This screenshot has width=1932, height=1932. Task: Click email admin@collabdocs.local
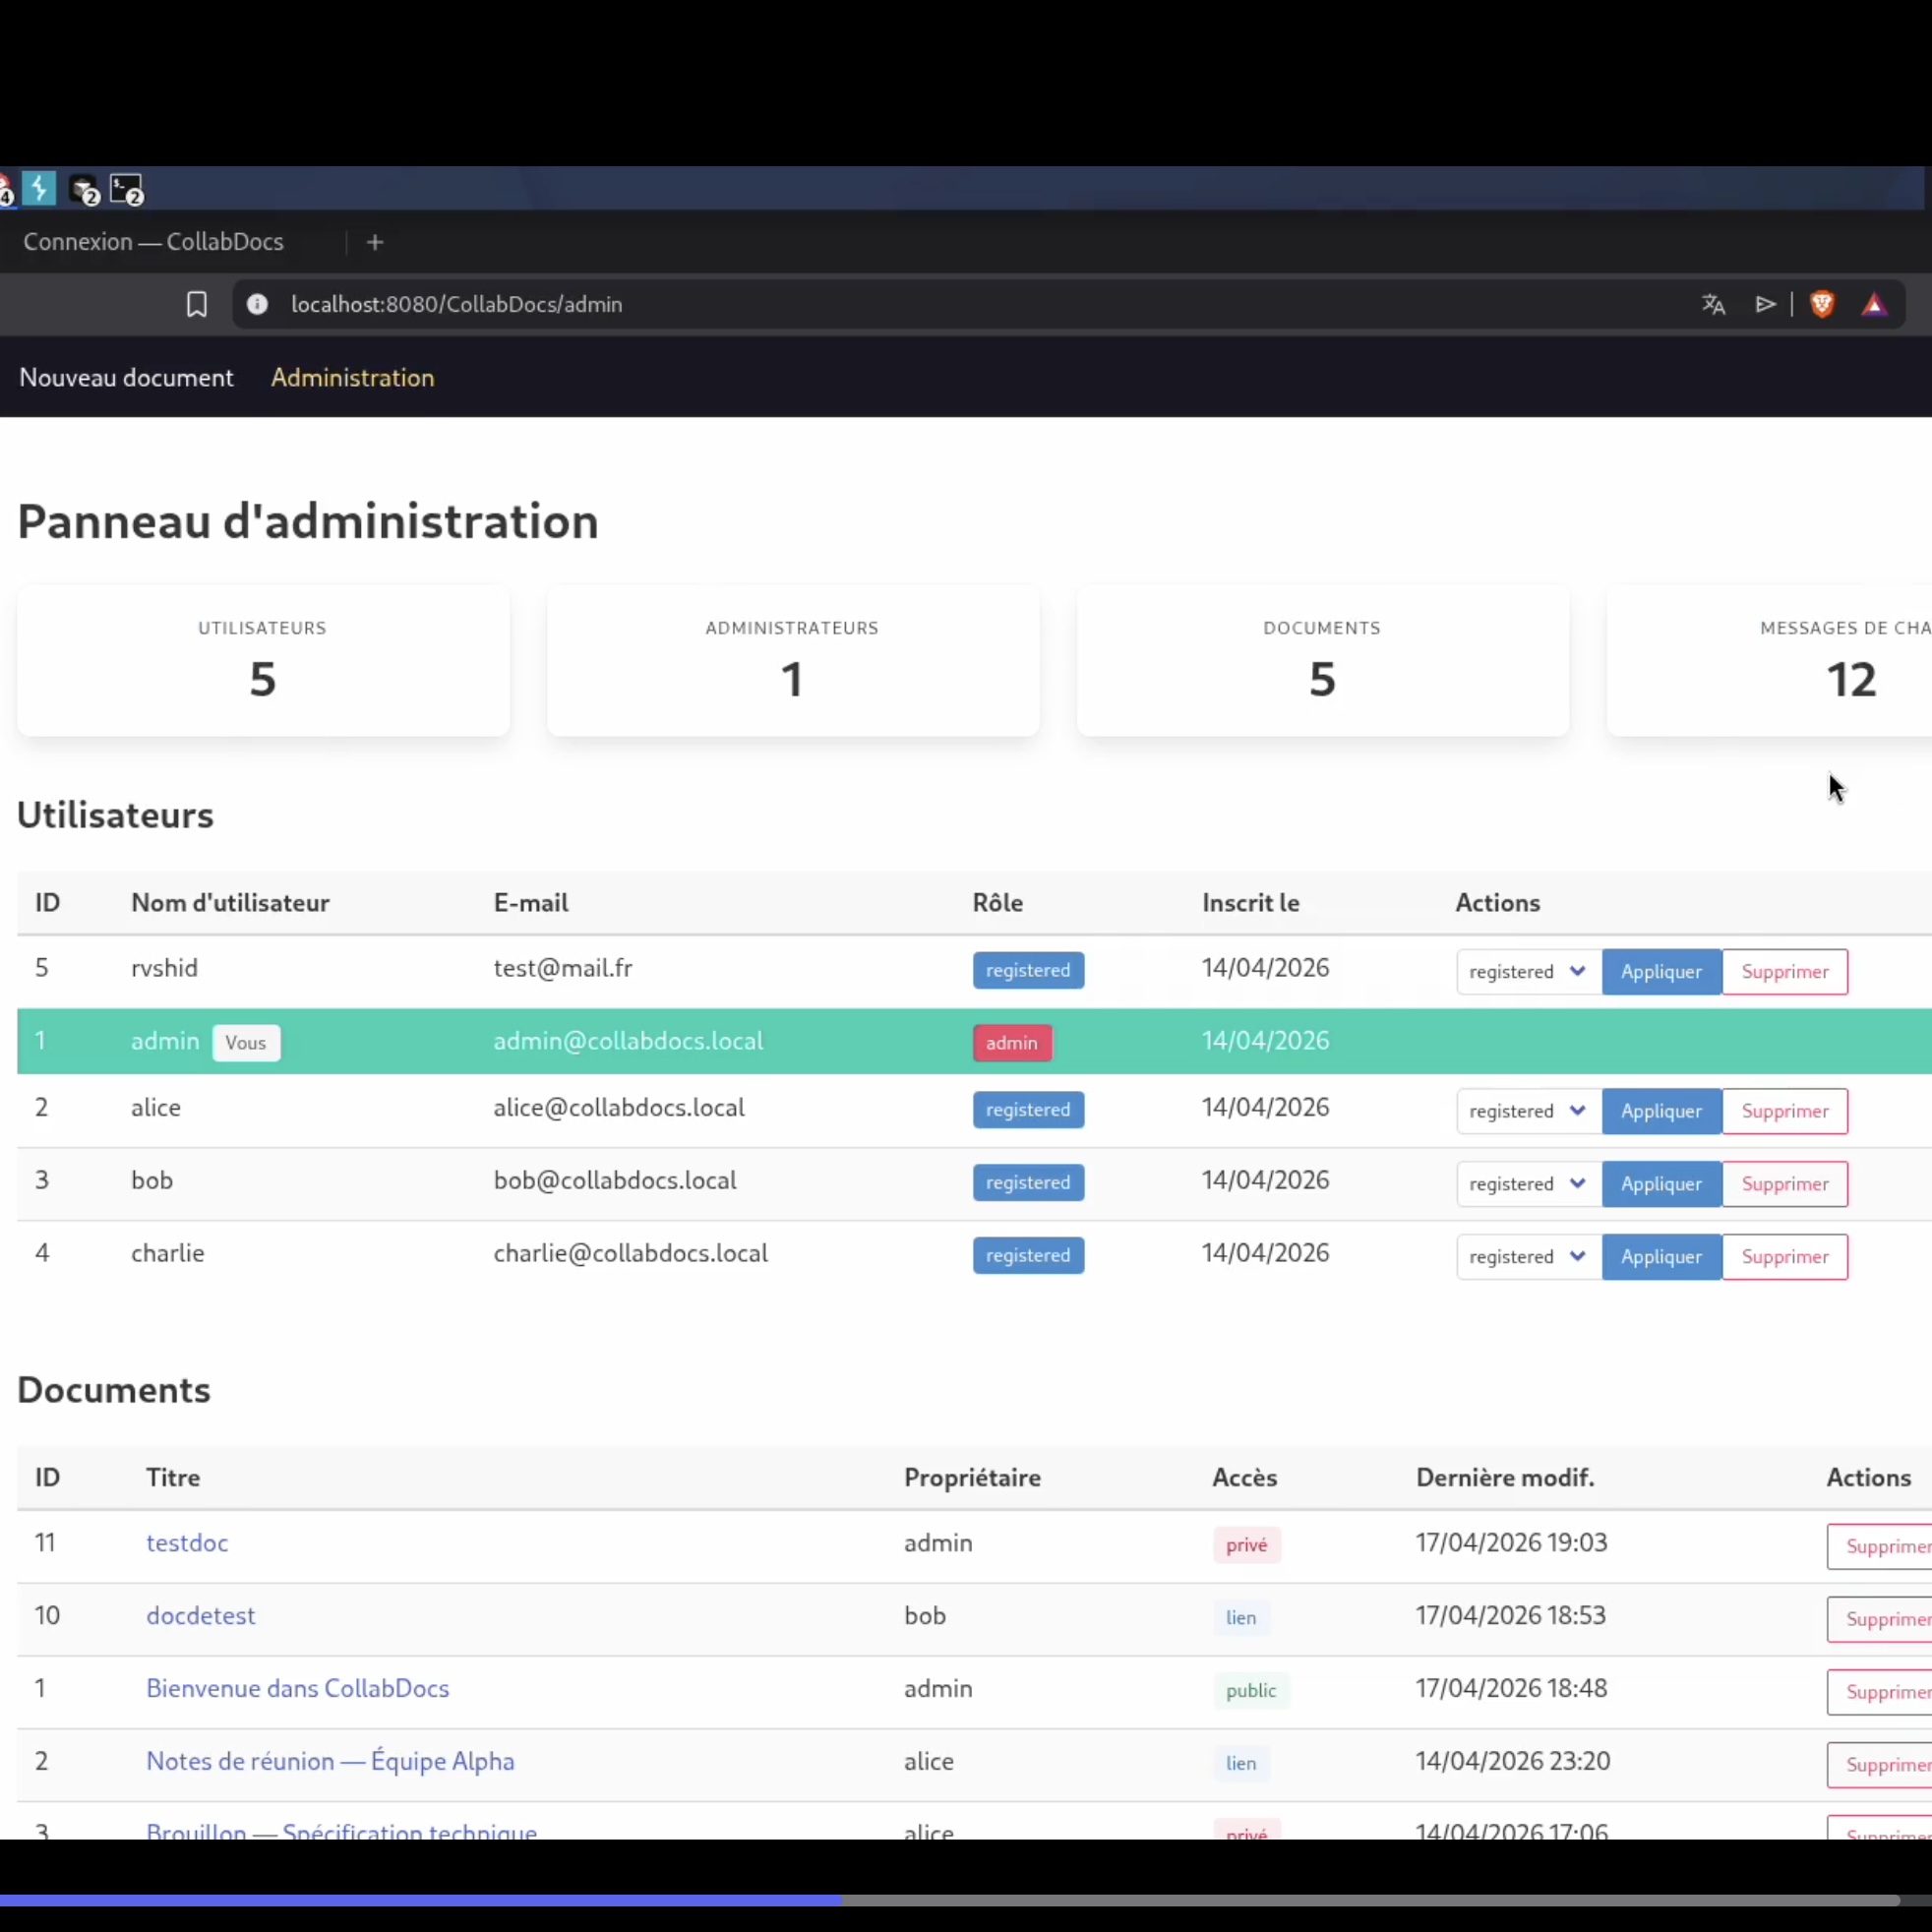point(628,1041)
